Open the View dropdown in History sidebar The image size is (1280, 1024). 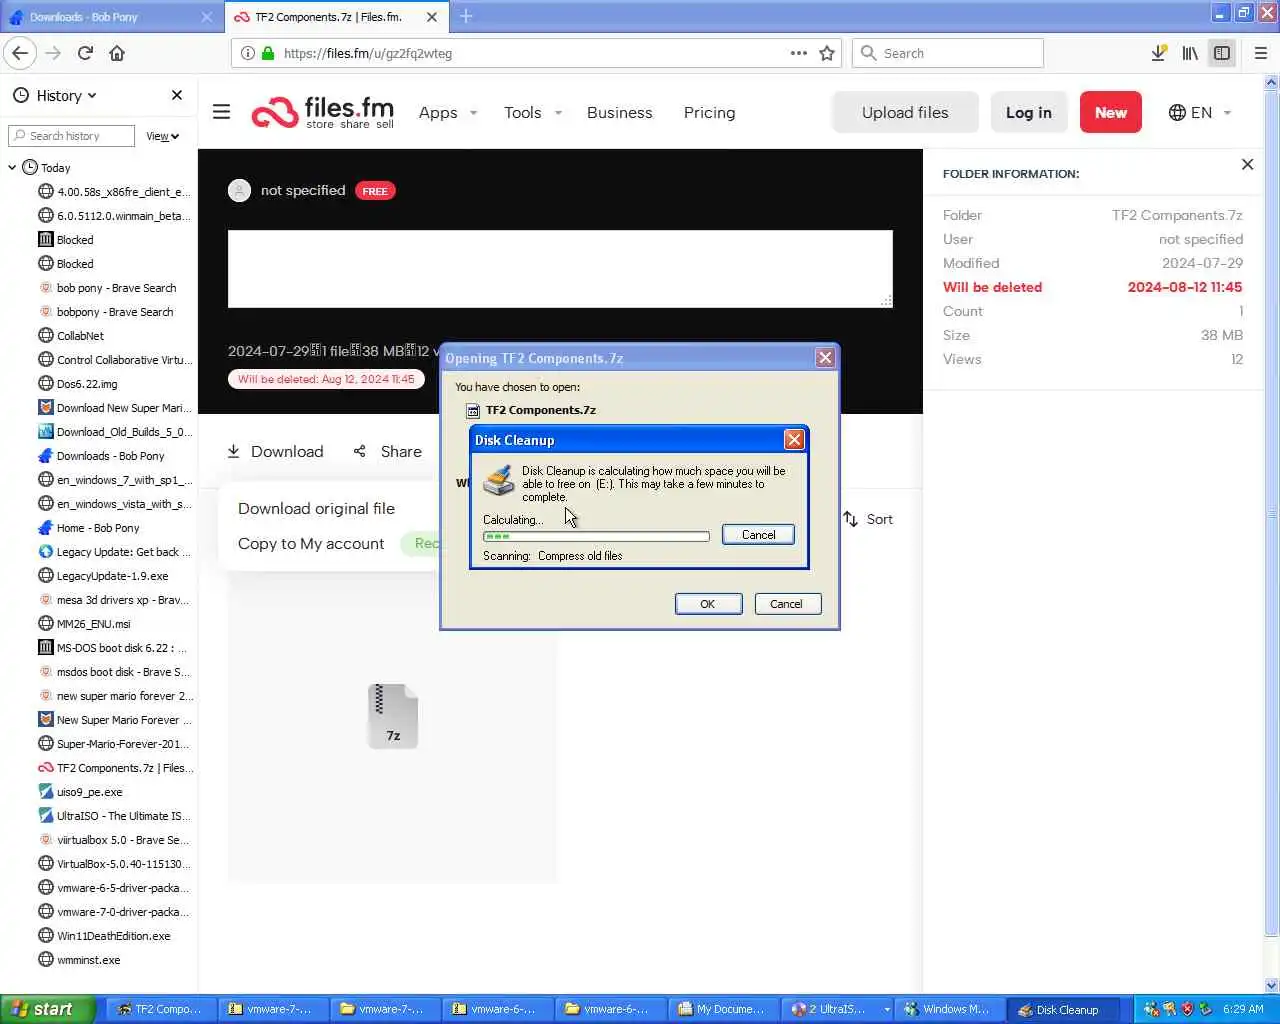(x=163, y=136)
